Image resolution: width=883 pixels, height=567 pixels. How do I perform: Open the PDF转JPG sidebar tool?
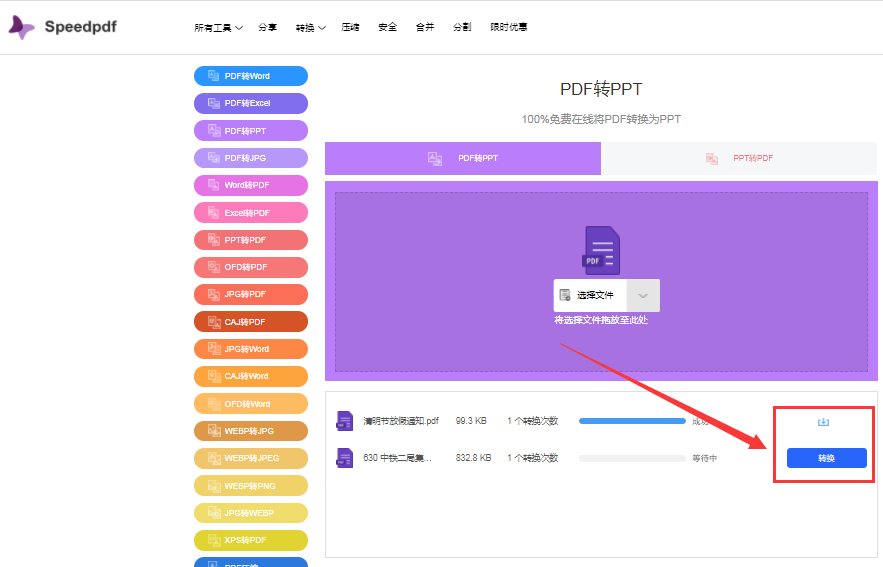click(251, 158)
